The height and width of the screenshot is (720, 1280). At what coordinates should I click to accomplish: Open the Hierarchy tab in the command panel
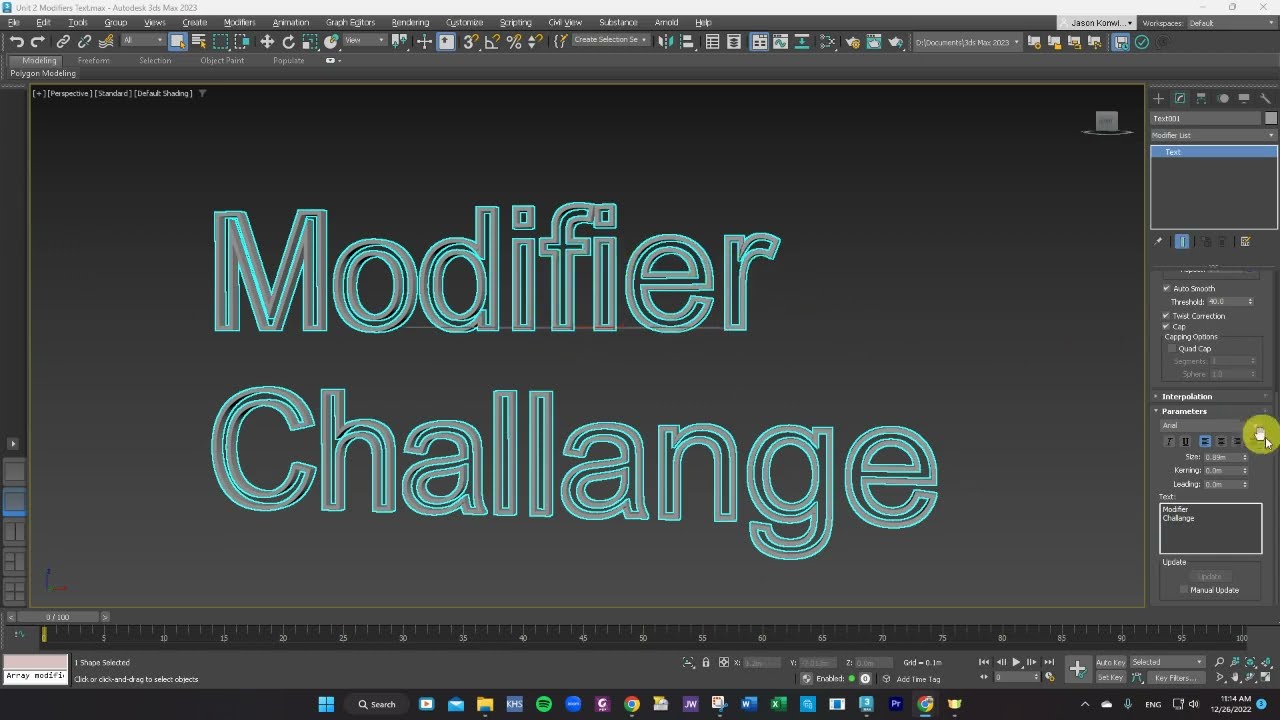(1201, 98)
